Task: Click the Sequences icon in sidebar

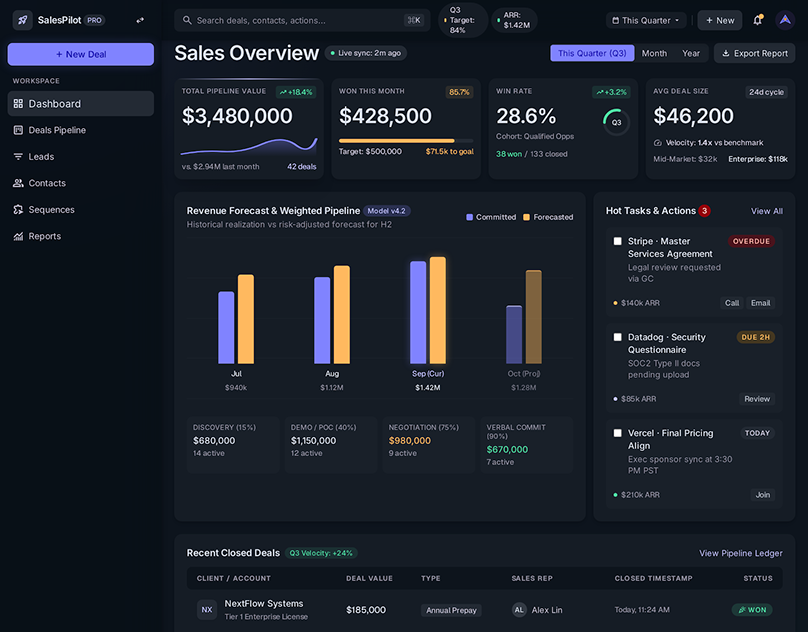Action: pos(18,209)
